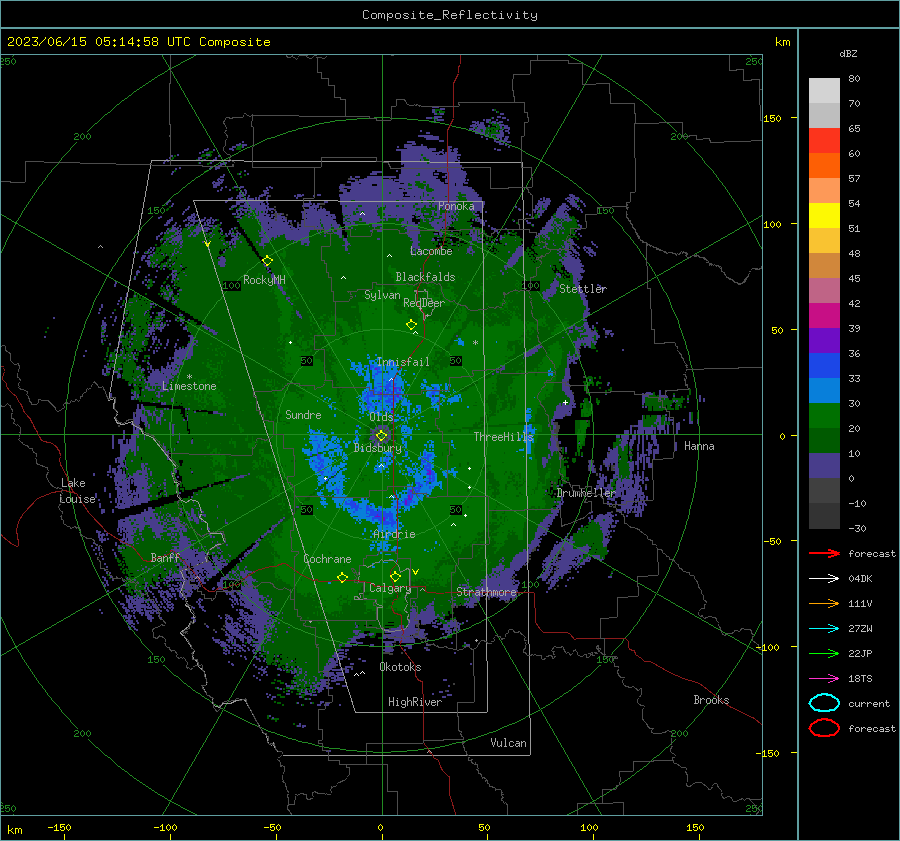
Task: Click the Didsbury city label
Action: 378,448
